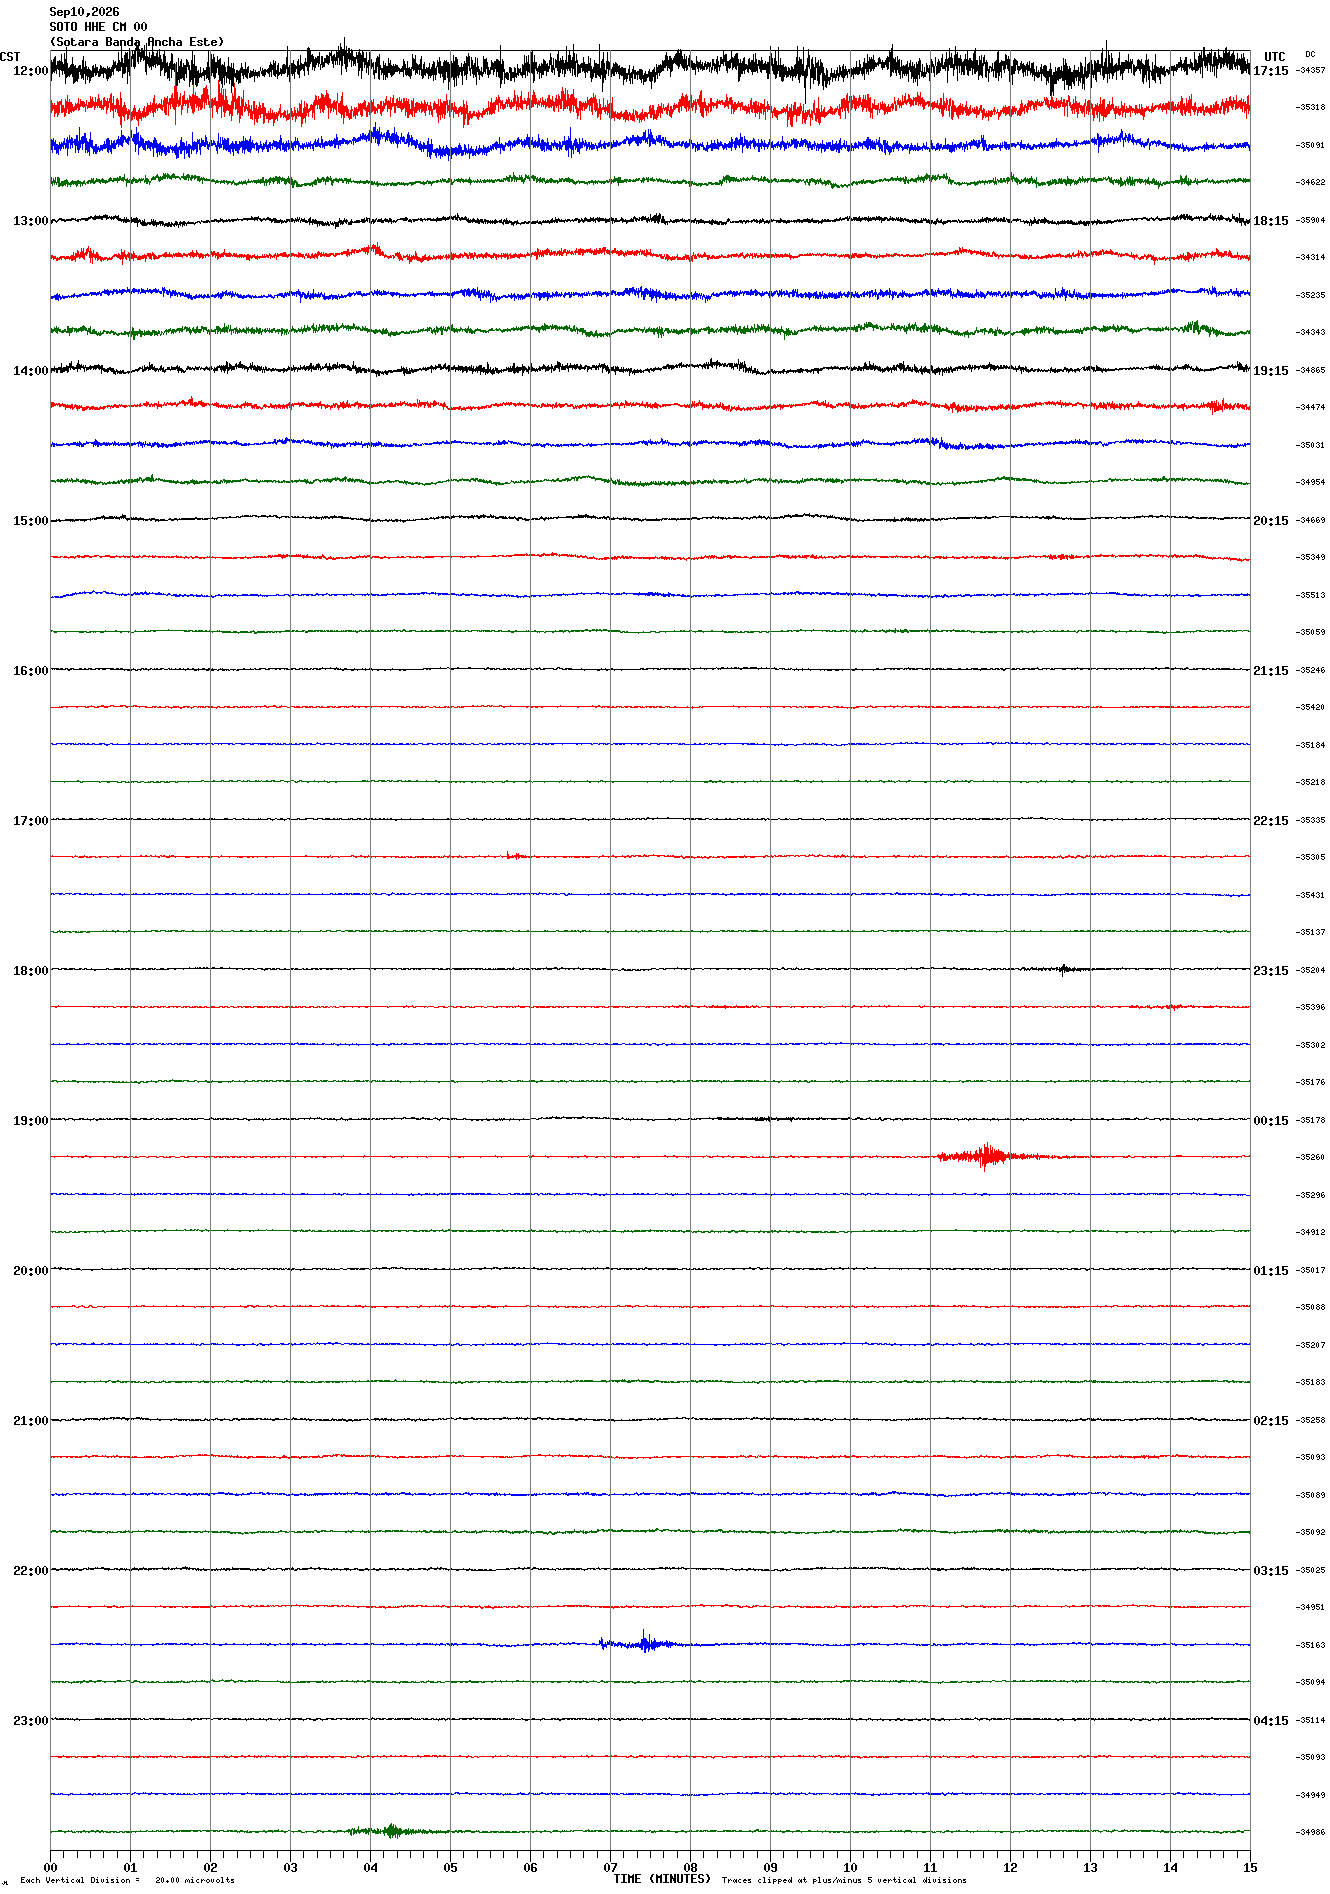
Task: Click the DC column header
Action: coord(1310,55)
